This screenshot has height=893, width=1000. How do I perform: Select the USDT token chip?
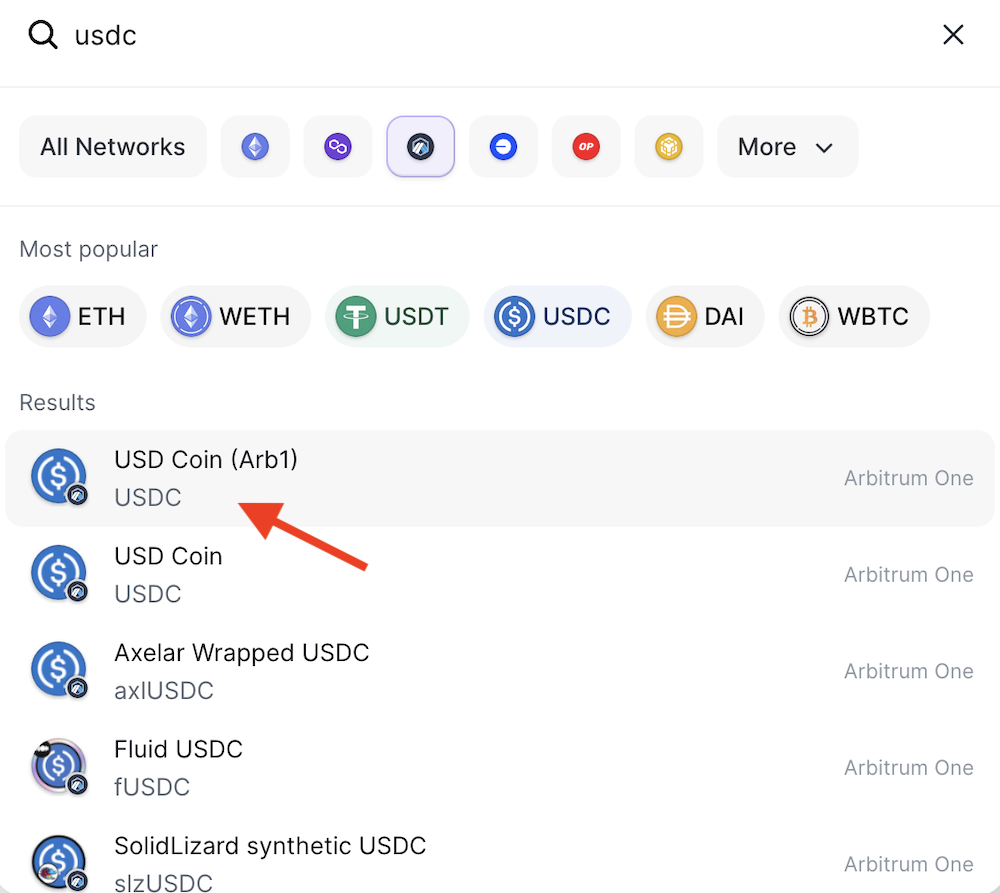point(397,316)
